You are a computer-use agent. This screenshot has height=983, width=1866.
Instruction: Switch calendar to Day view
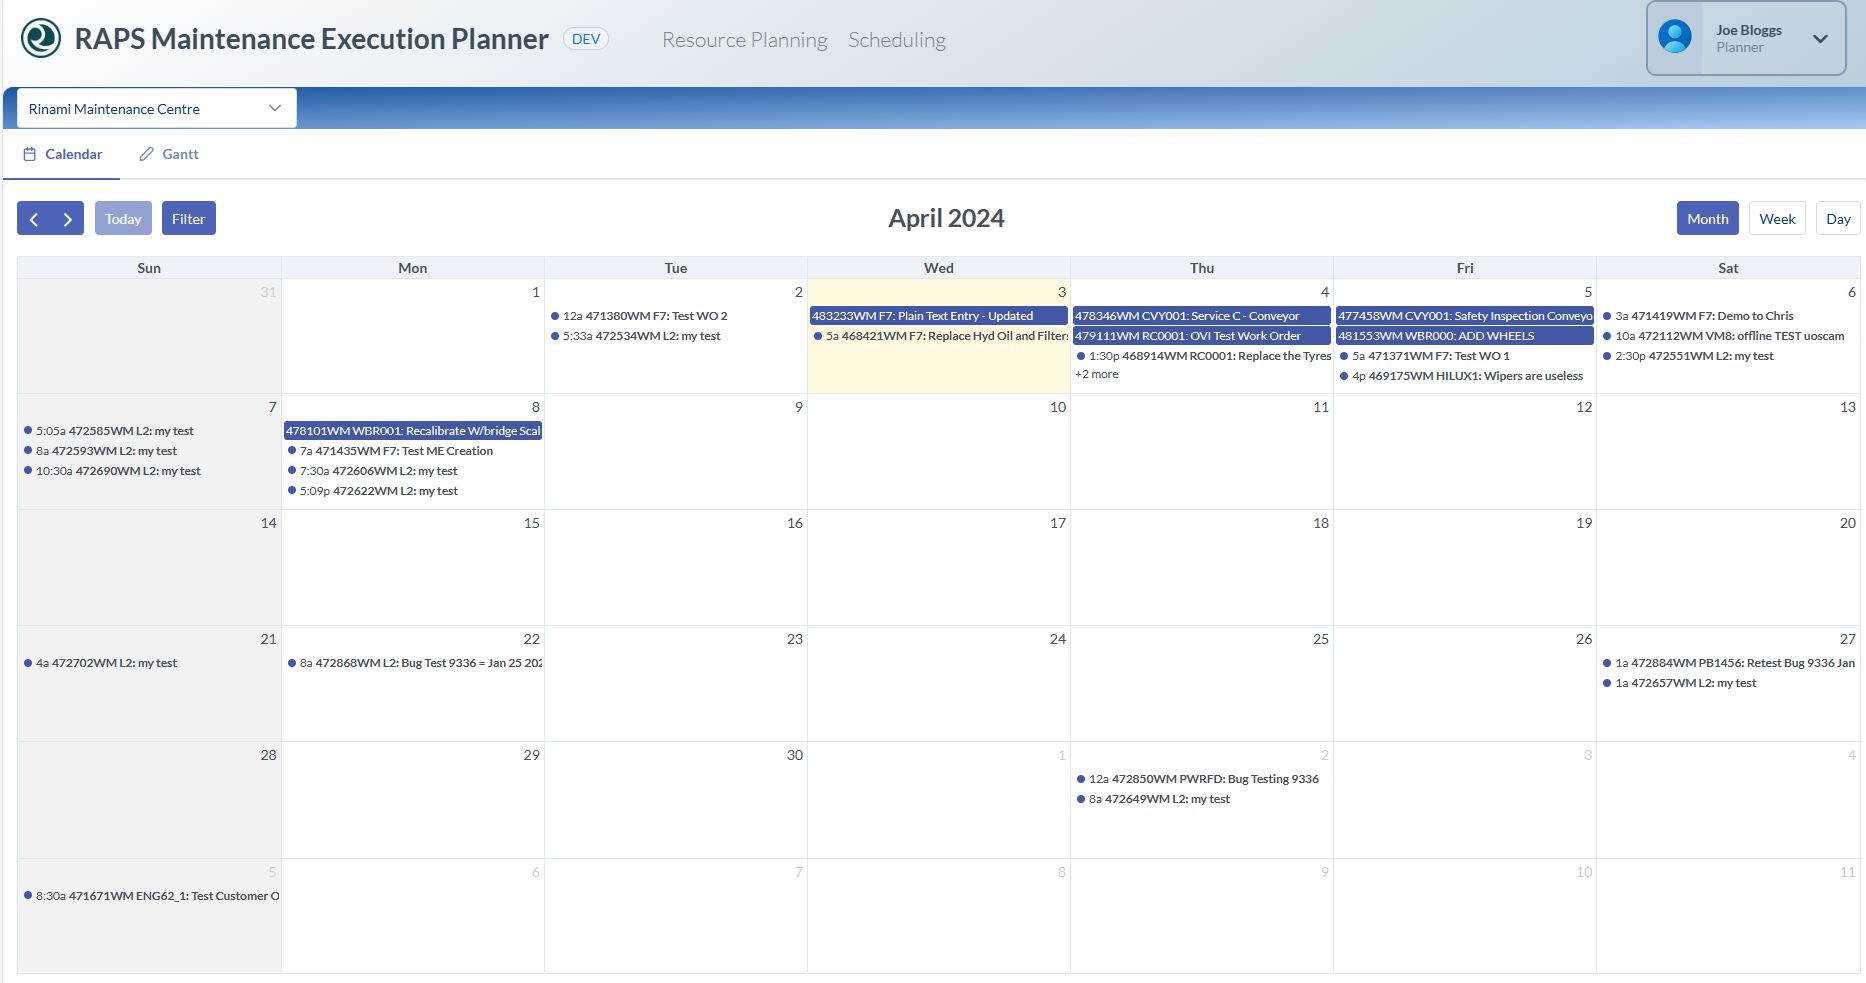click(x=1838, y=218)
